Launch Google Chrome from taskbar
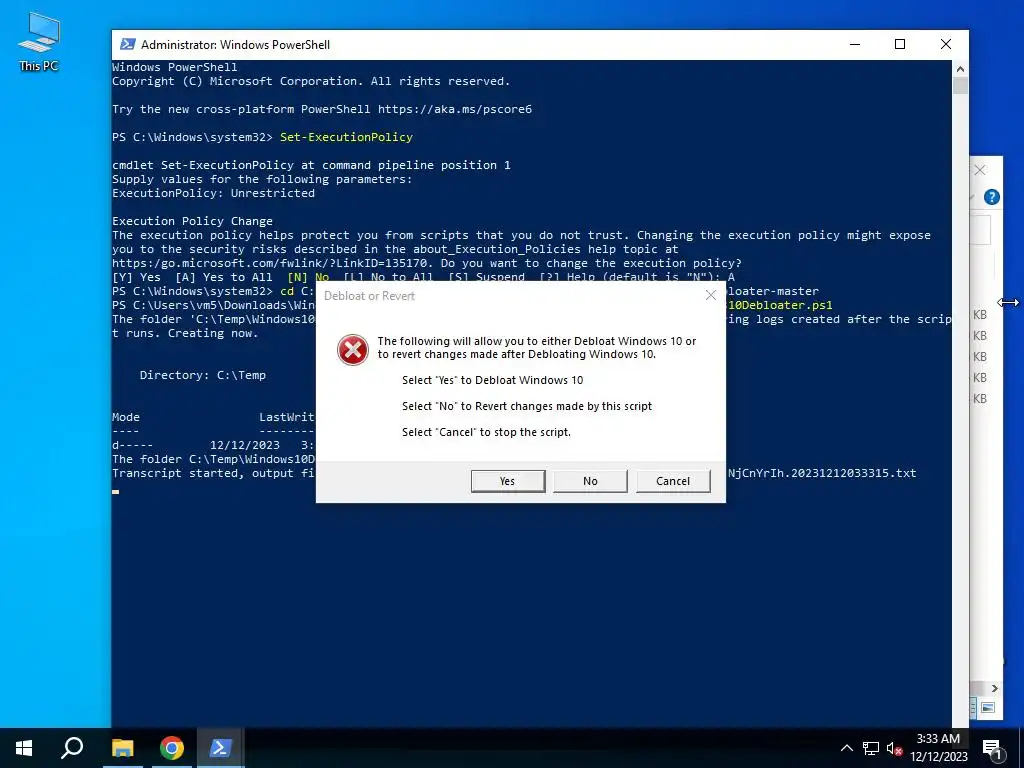This screenshot has width=1024, height=768. [172, 748]
